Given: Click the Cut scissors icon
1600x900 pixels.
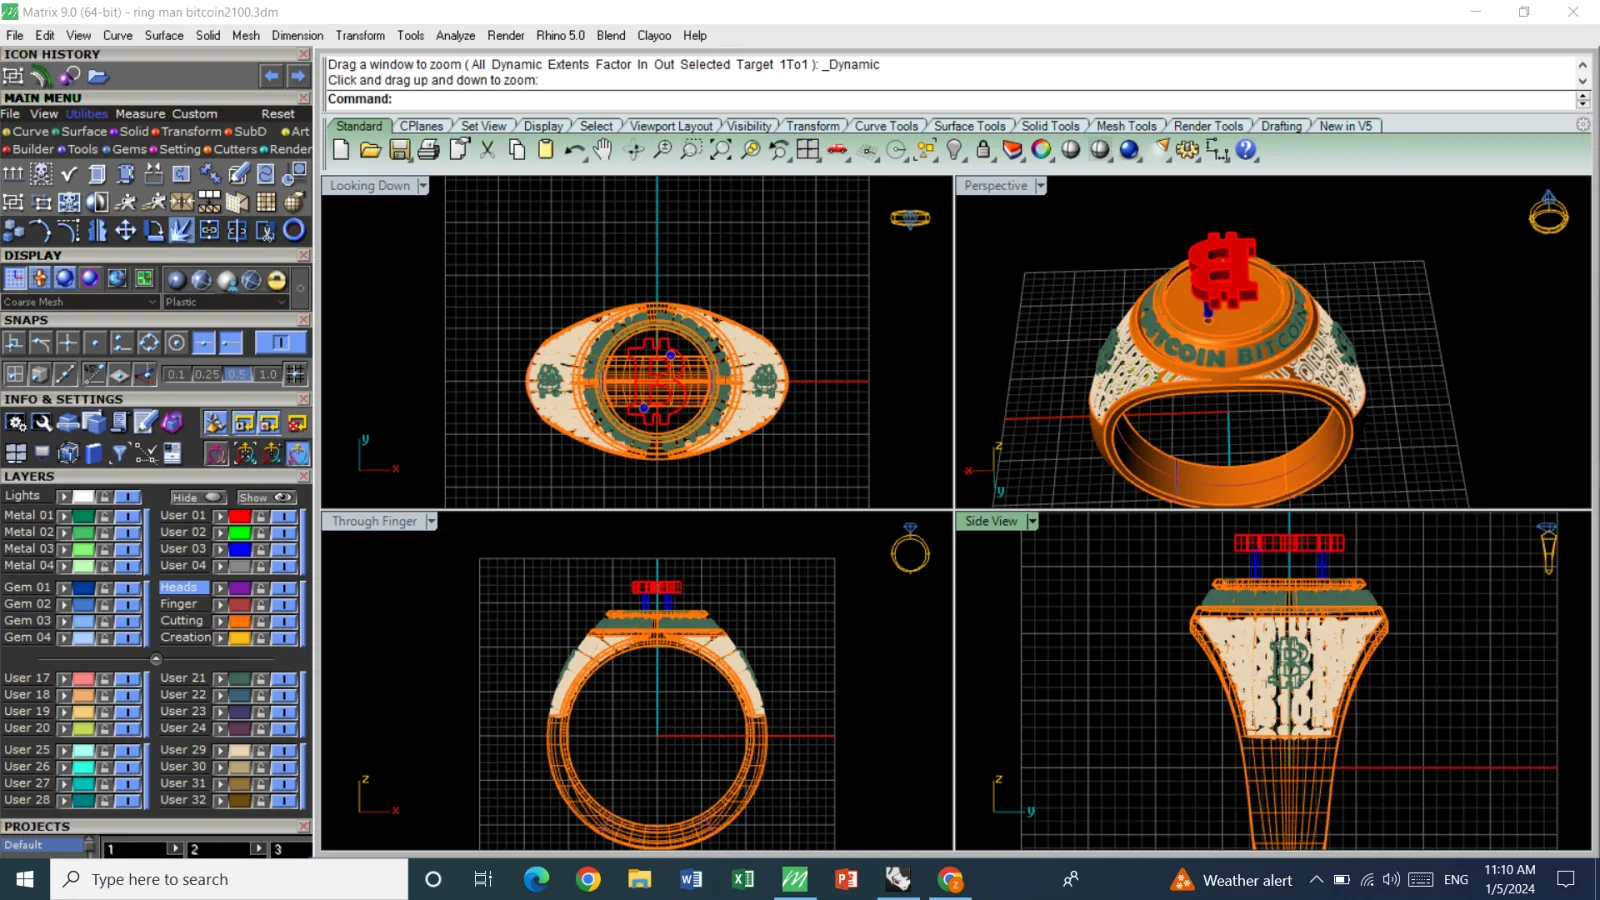Looking at the screenshot, I should 488,150.
